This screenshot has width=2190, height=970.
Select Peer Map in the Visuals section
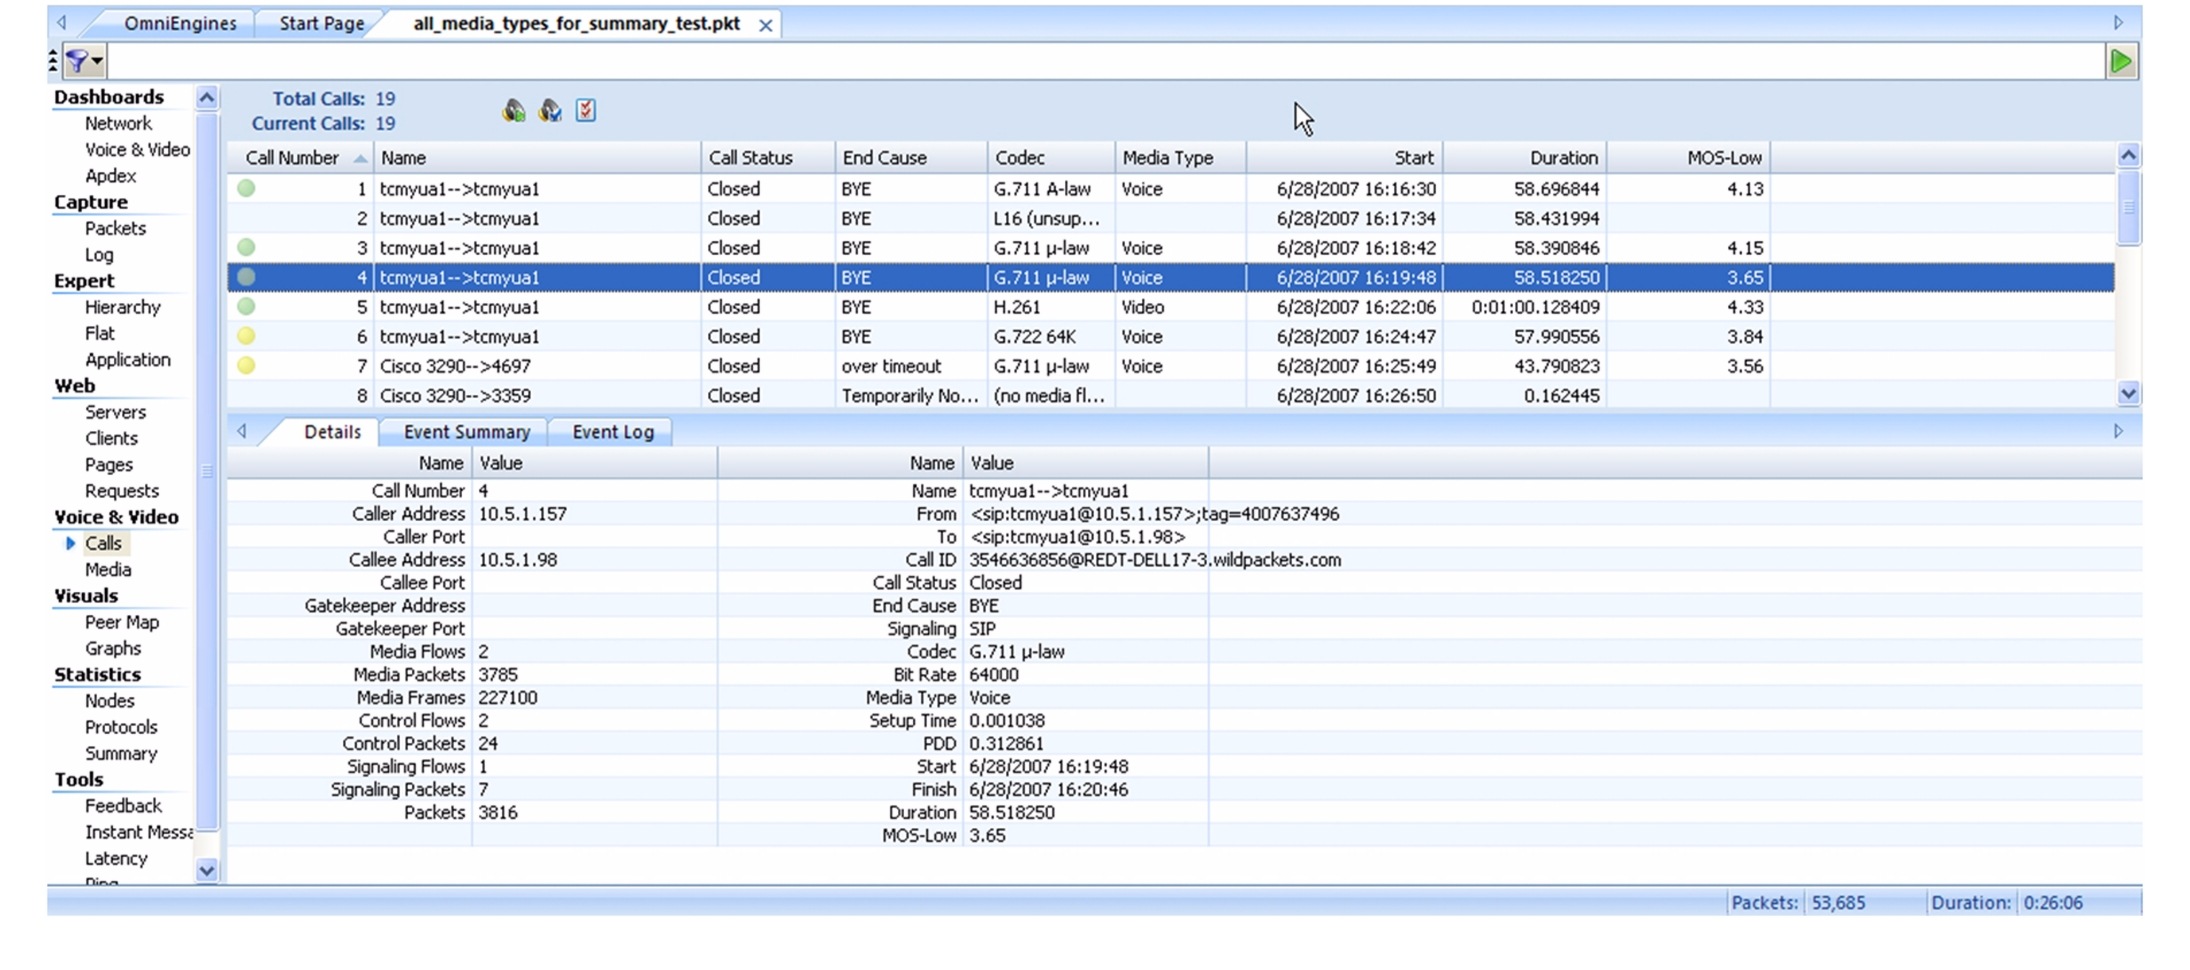(x=121, y=622)
